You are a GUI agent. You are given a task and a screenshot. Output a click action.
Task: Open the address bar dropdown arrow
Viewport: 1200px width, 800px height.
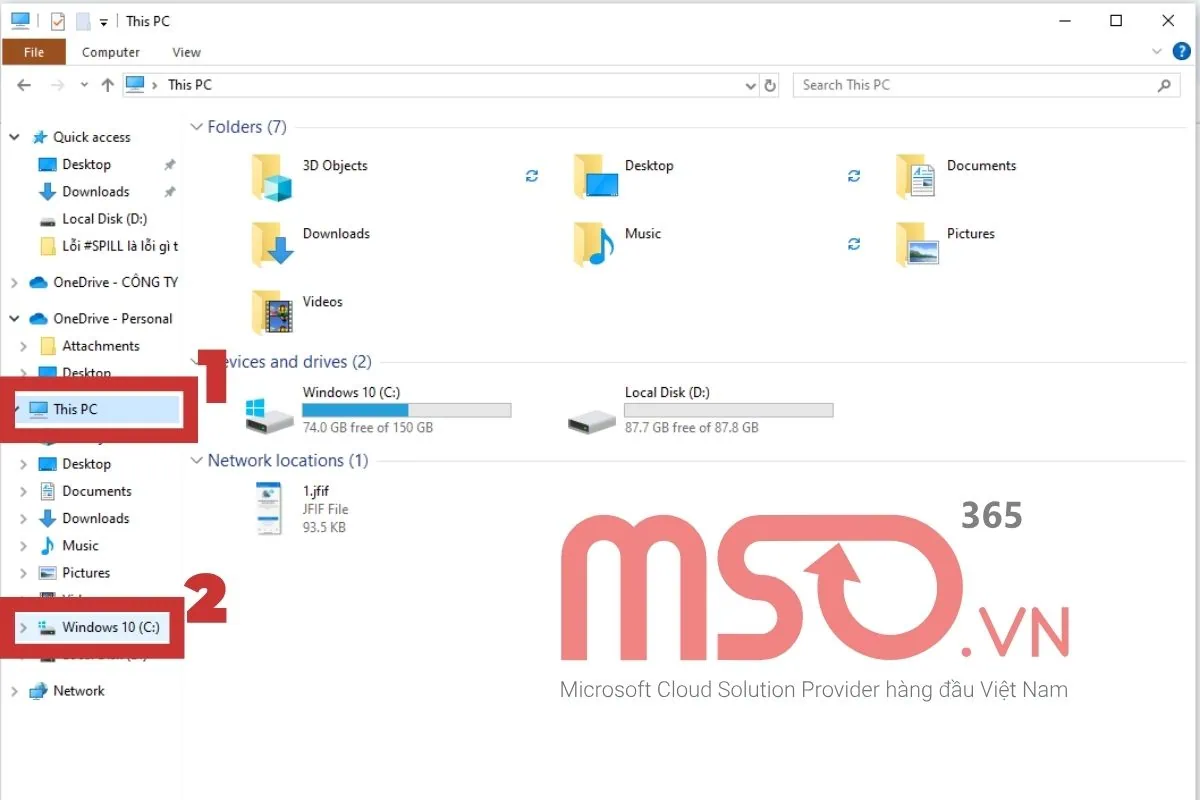[x=750, y=85]
